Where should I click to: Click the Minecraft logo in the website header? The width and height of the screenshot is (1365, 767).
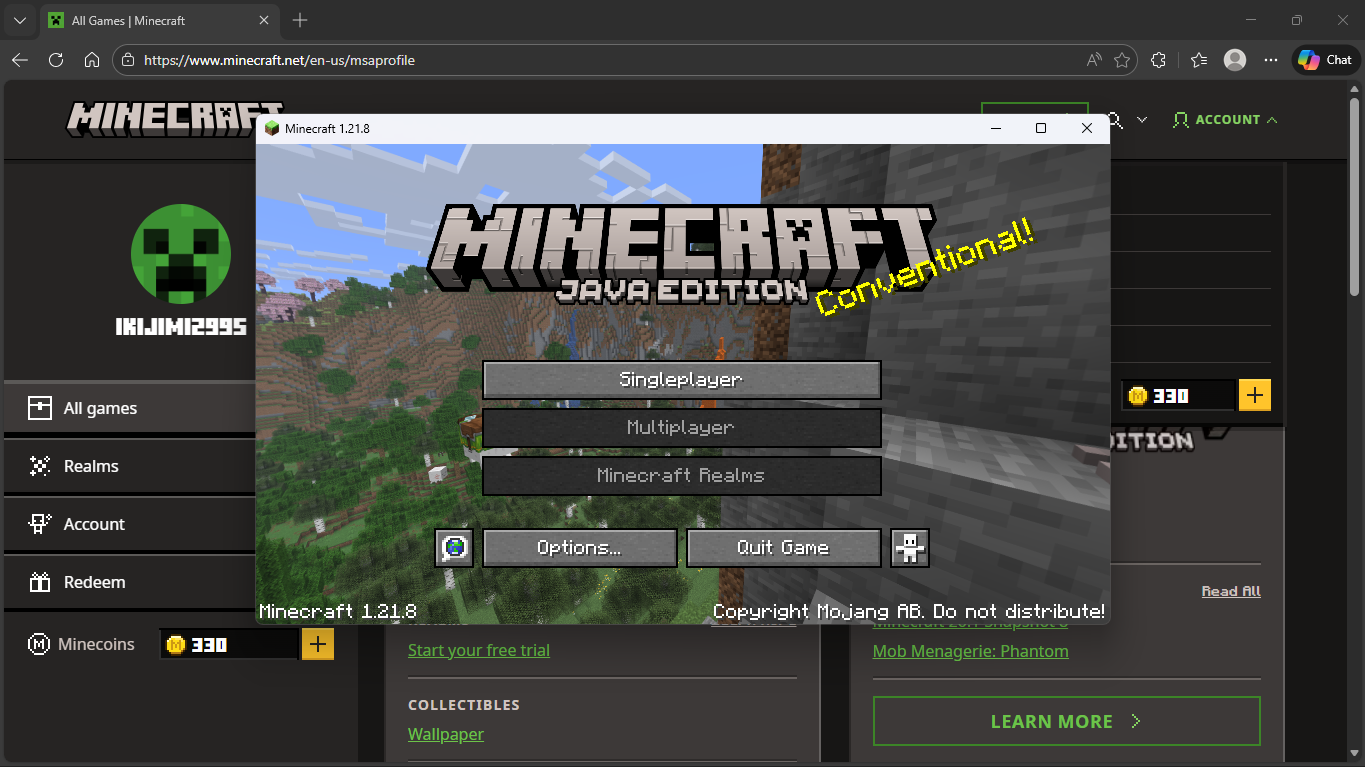[x=174, y=119]
